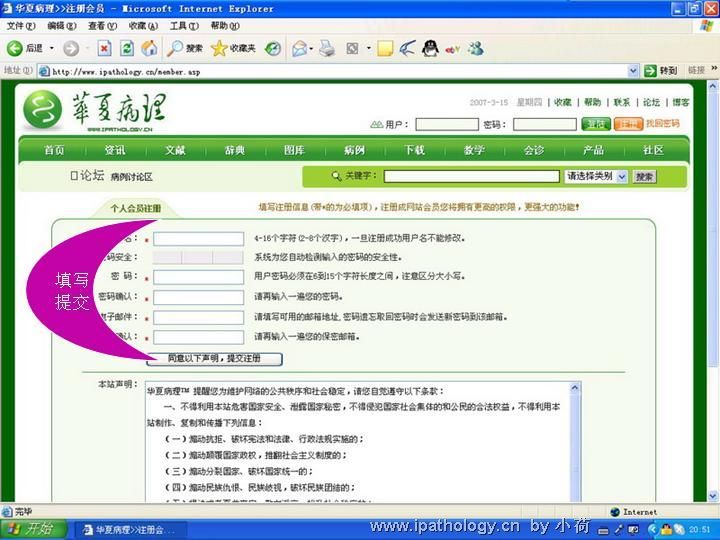This screenshot has width=720, height=540.
Task: Open Favorites star toolbar button
Action: [233, 48]
